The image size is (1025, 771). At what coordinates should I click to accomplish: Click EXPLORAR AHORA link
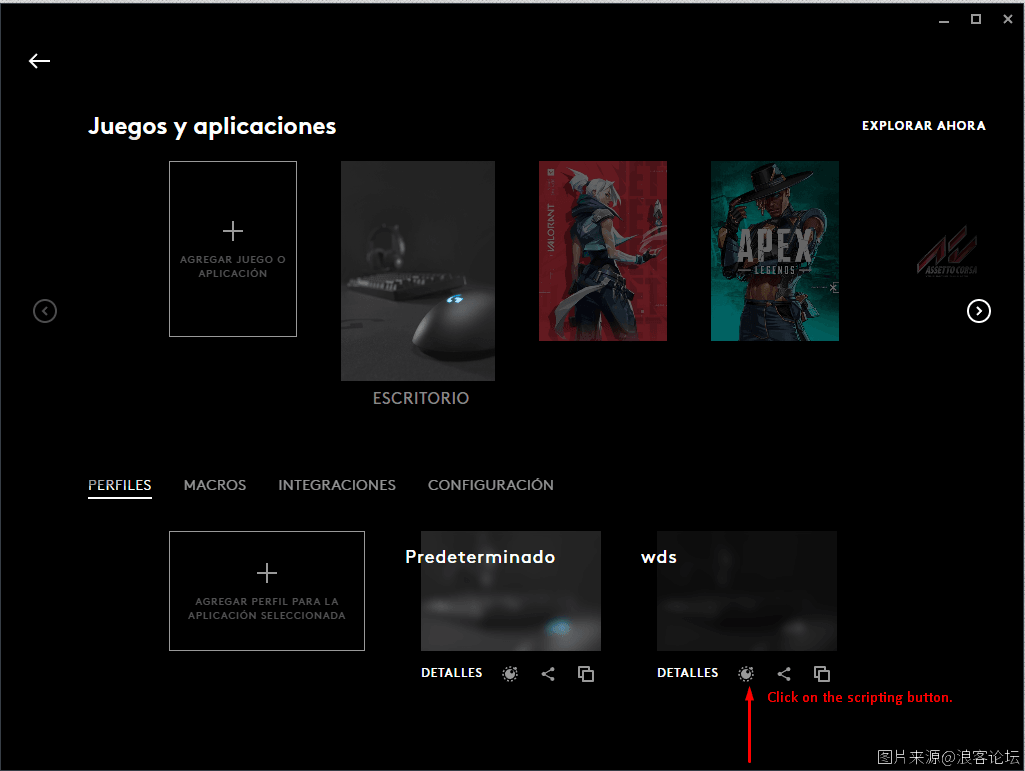pyautogui.click(x=924, y=126)
